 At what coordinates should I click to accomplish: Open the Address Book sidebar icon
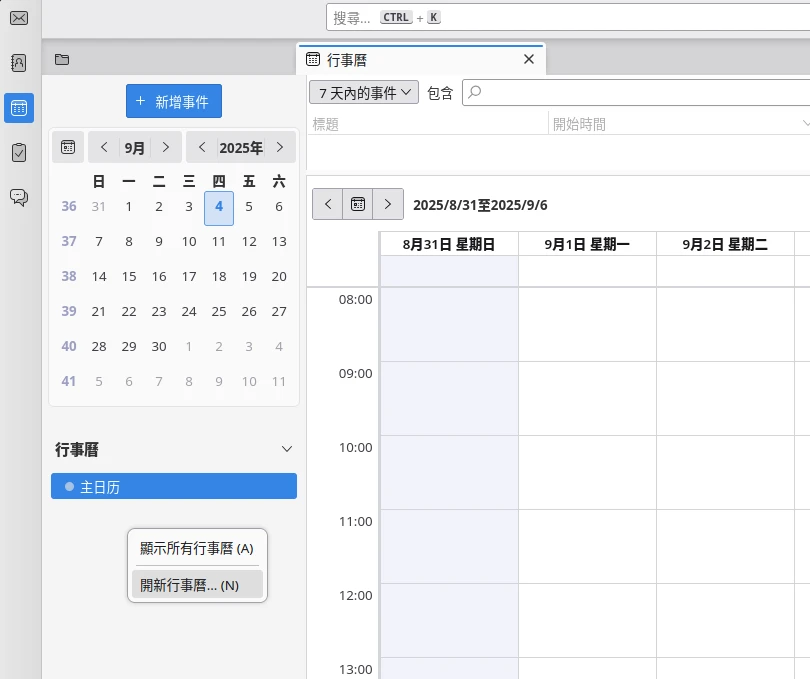pyautogui.click(x=18, y=63)
